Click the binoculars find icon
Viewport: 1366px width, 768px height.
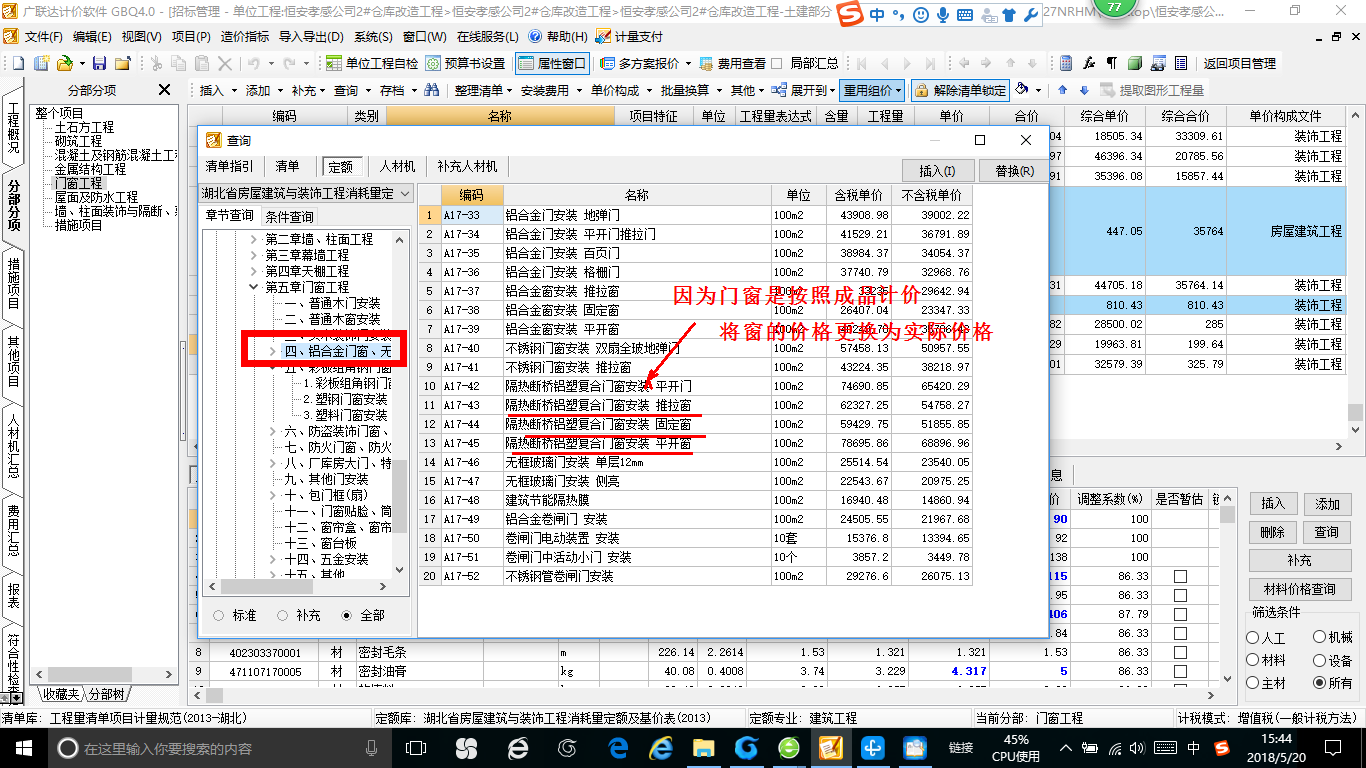[x=432, y=90]
